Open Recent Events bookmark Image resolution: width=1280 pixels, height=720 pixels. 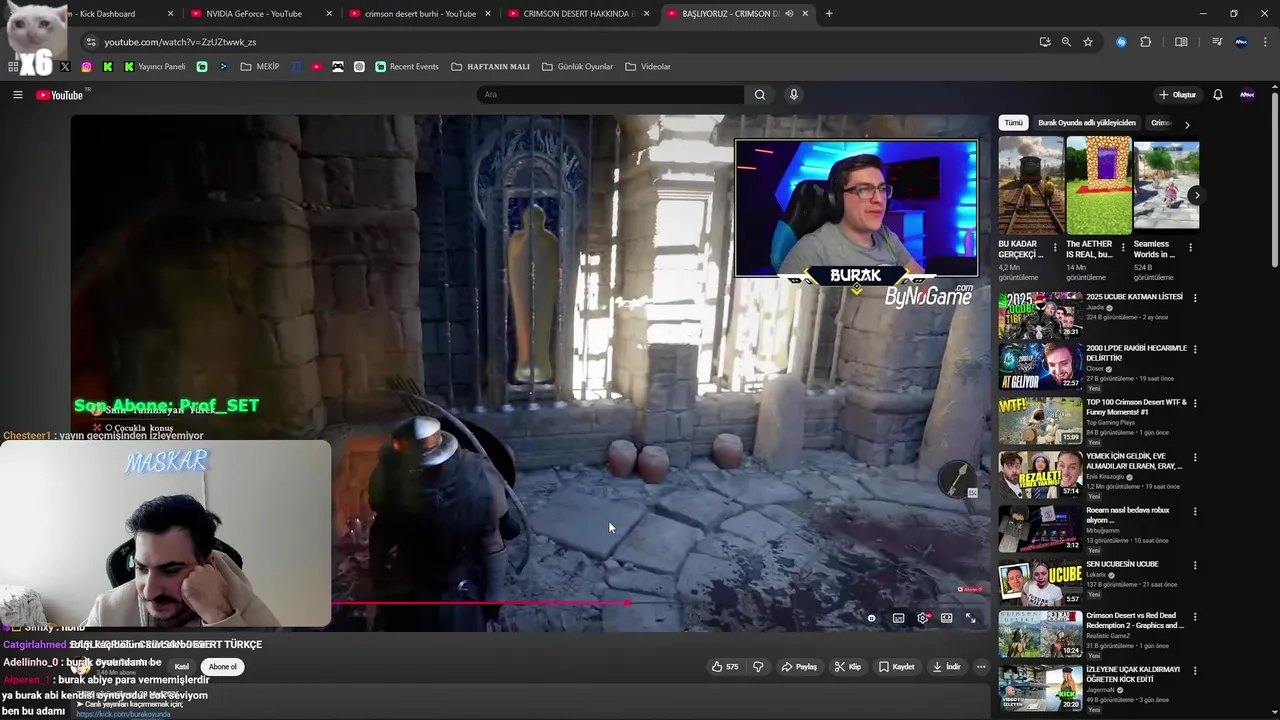(407, 67)
